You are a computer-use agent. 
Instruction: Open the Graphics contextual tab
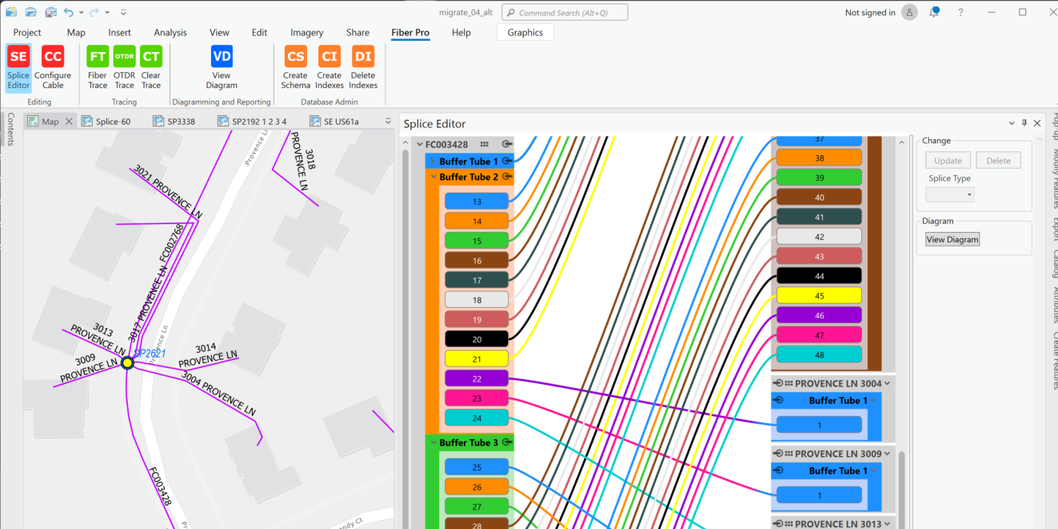coord(525,32)
